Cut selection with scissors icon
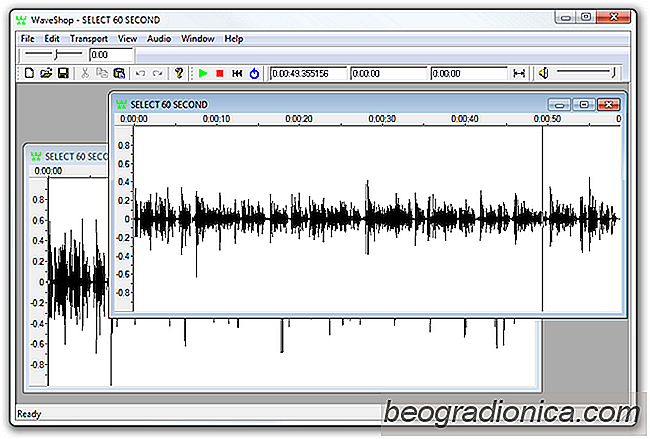The width and height of the screenshot is (650, 439). click(x=85, y=73)
